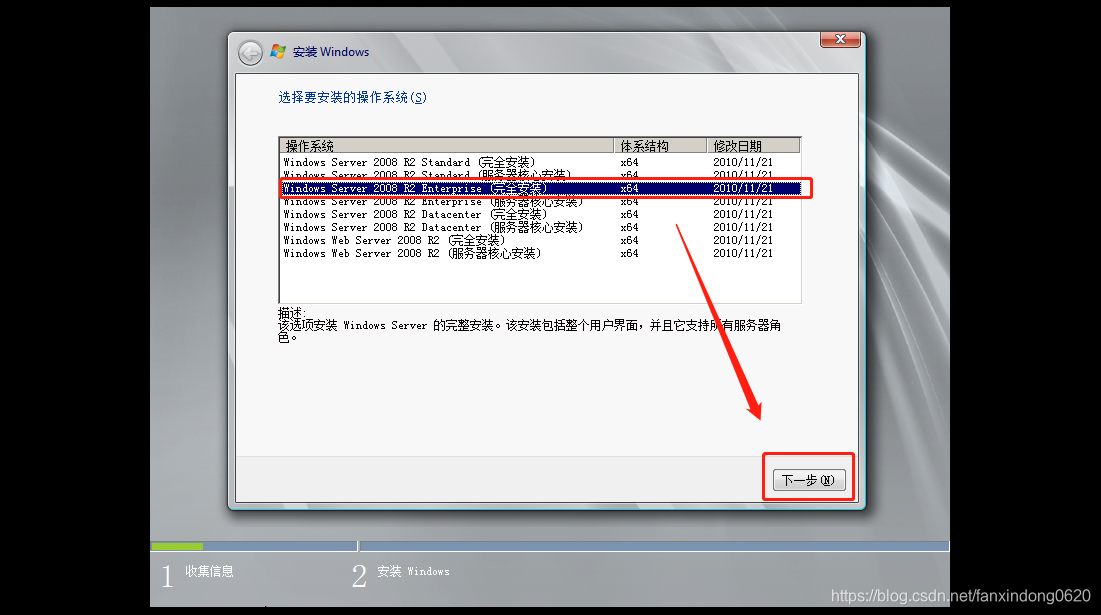Select Windows Web Server 2008 R2 (服务器核心安装)
The image size is (1101, 615).
point(539,253)
